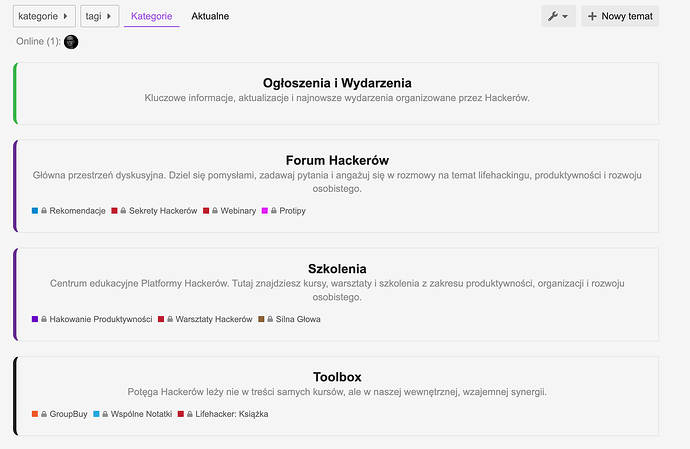Click the online user avatar

[71, 42]
